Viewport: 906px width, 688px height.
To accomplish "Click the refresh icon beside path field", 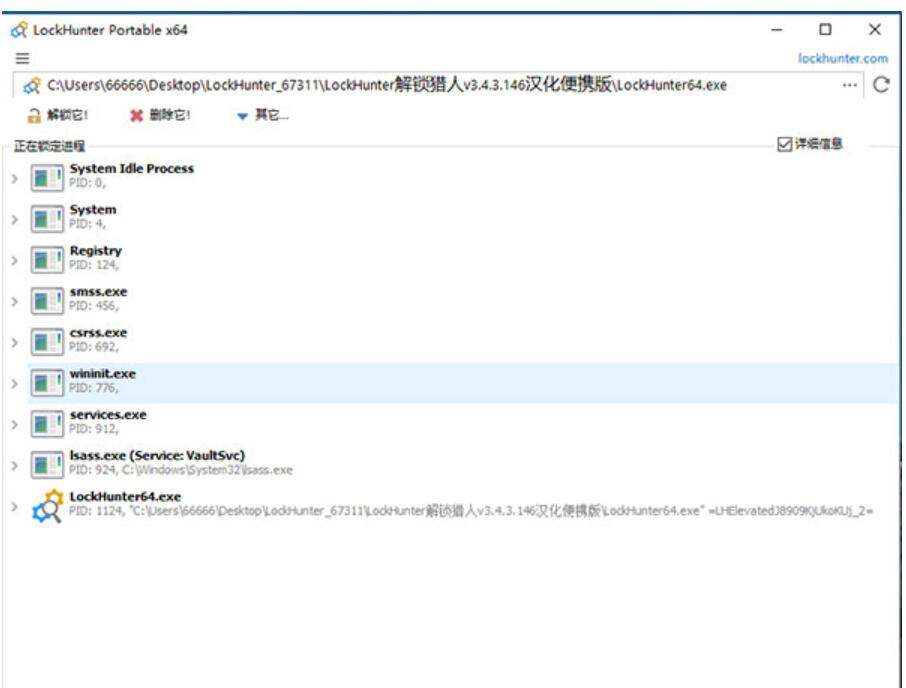I will pos(881,85).
